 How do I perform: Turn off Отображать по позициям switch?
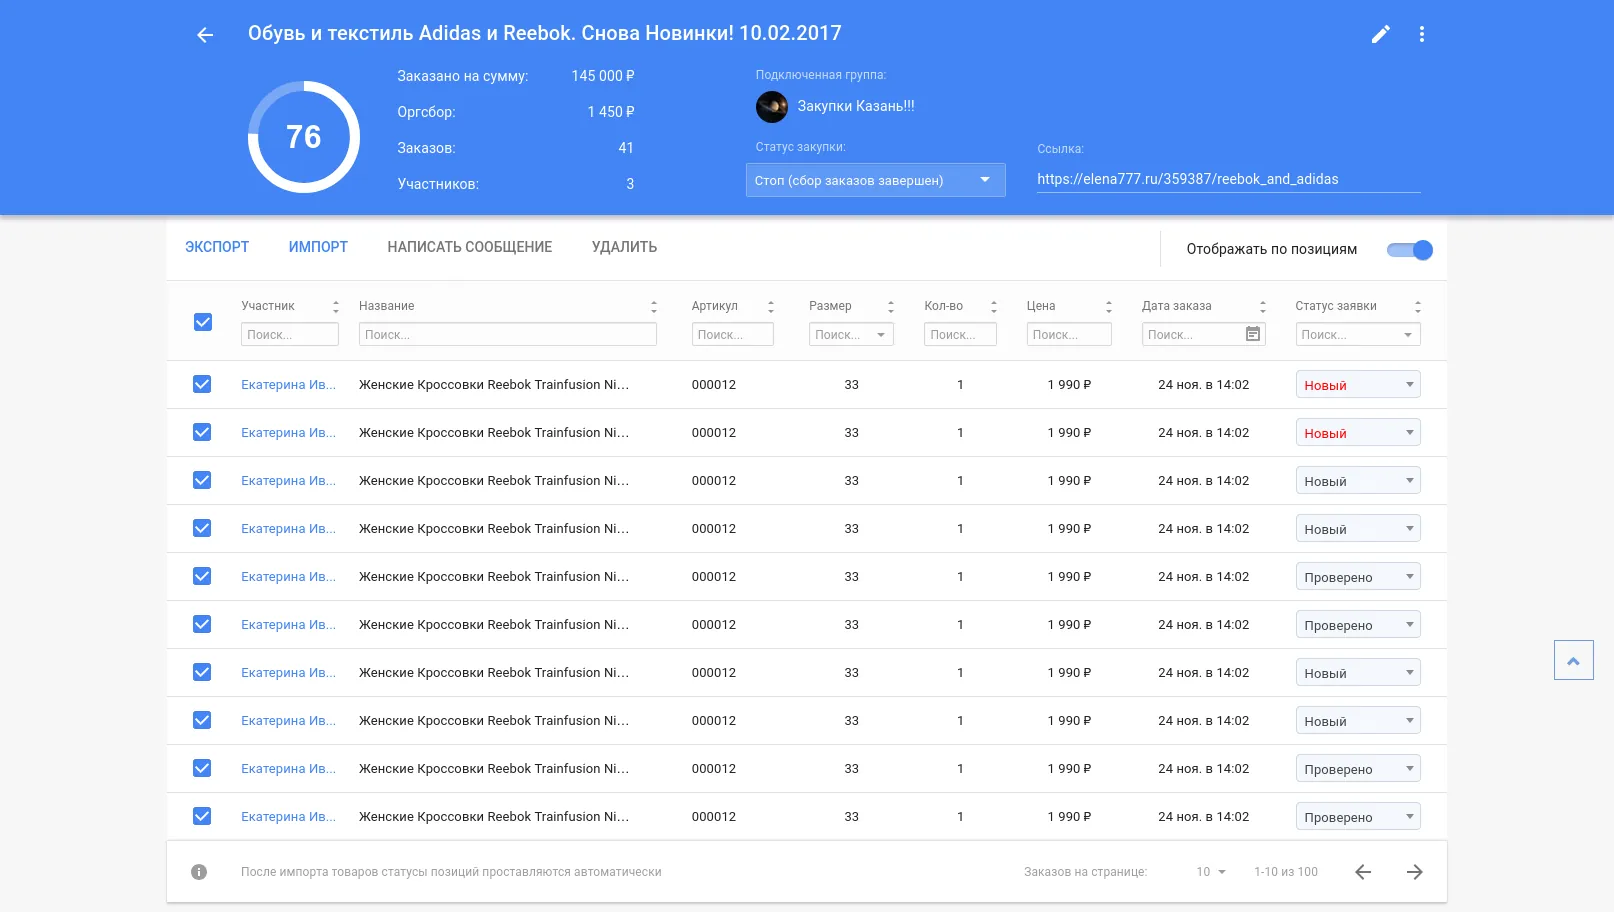tap(1410, 250)
